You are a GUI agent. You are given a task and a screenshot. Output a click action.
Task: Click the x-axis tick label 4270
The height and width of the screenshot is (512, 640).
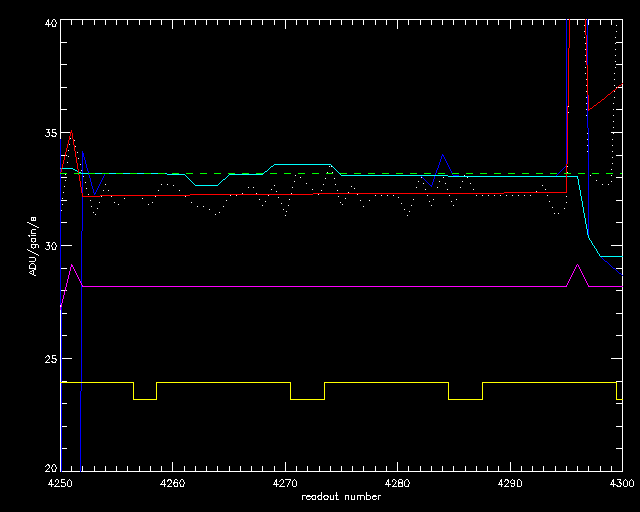(x=285, y=484)
